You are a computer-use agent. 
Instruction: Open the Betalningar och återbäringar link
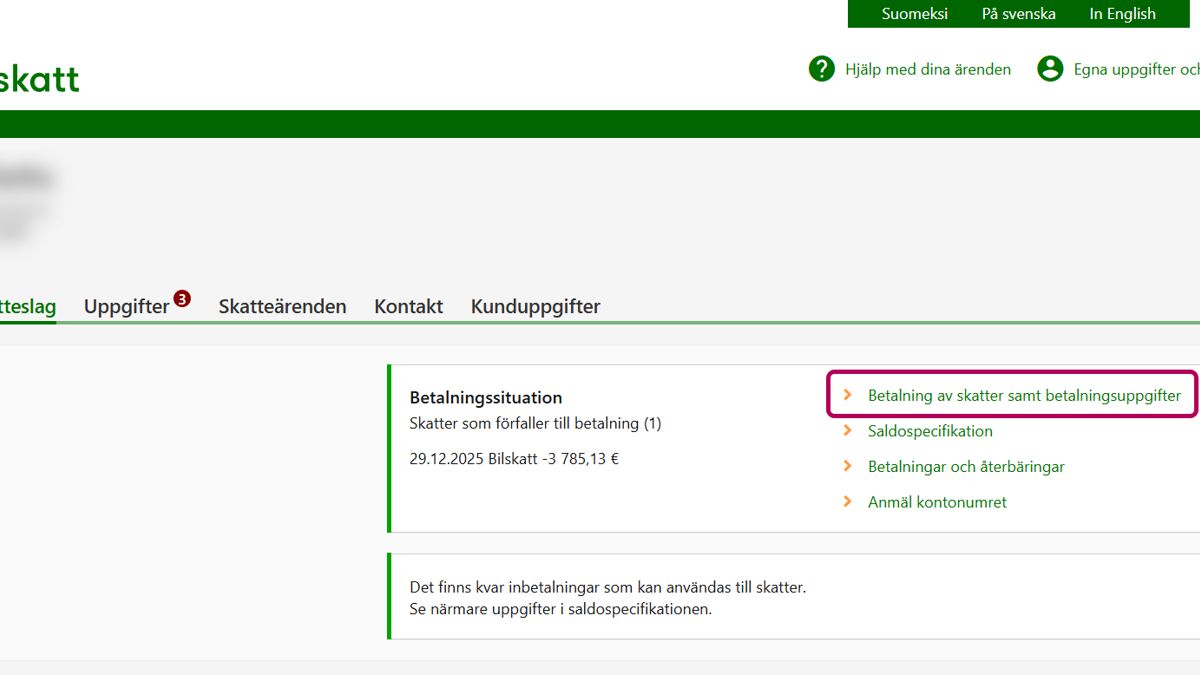tap(966, 467)
